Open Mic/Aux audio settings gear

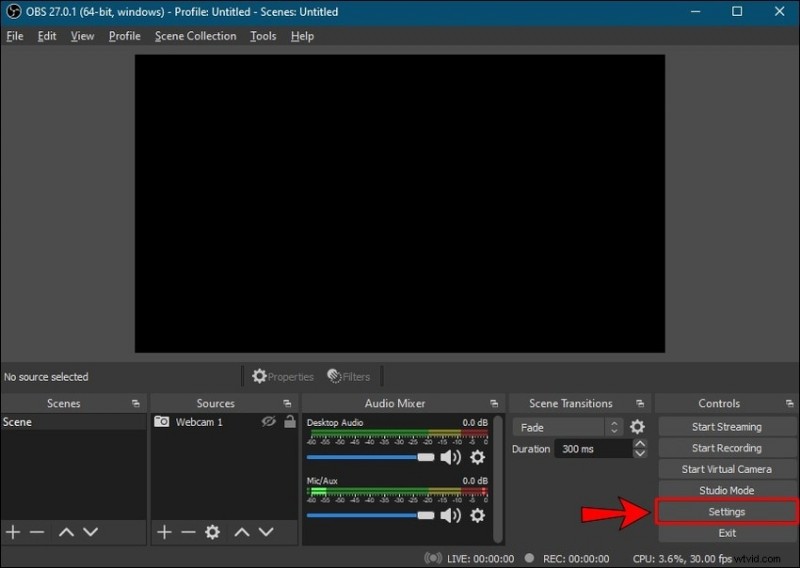(x=477, y=515)
